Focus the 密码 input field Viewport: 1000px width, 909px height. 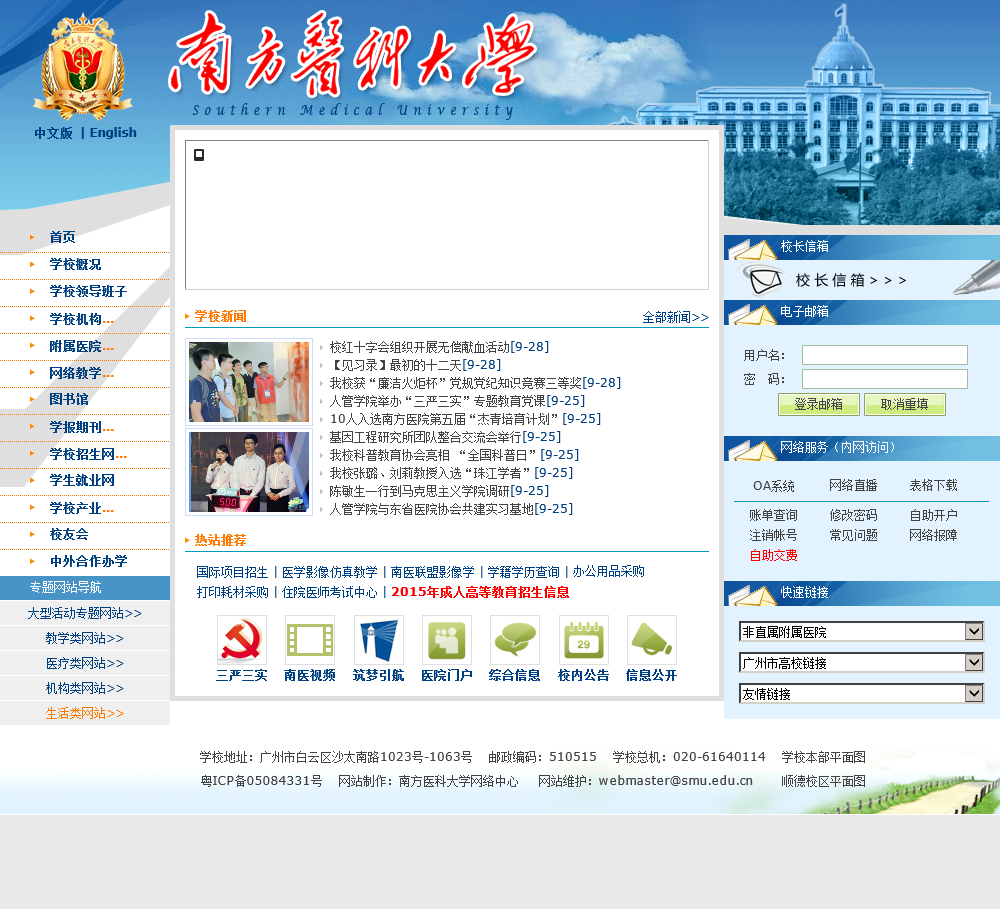(885, 379)
